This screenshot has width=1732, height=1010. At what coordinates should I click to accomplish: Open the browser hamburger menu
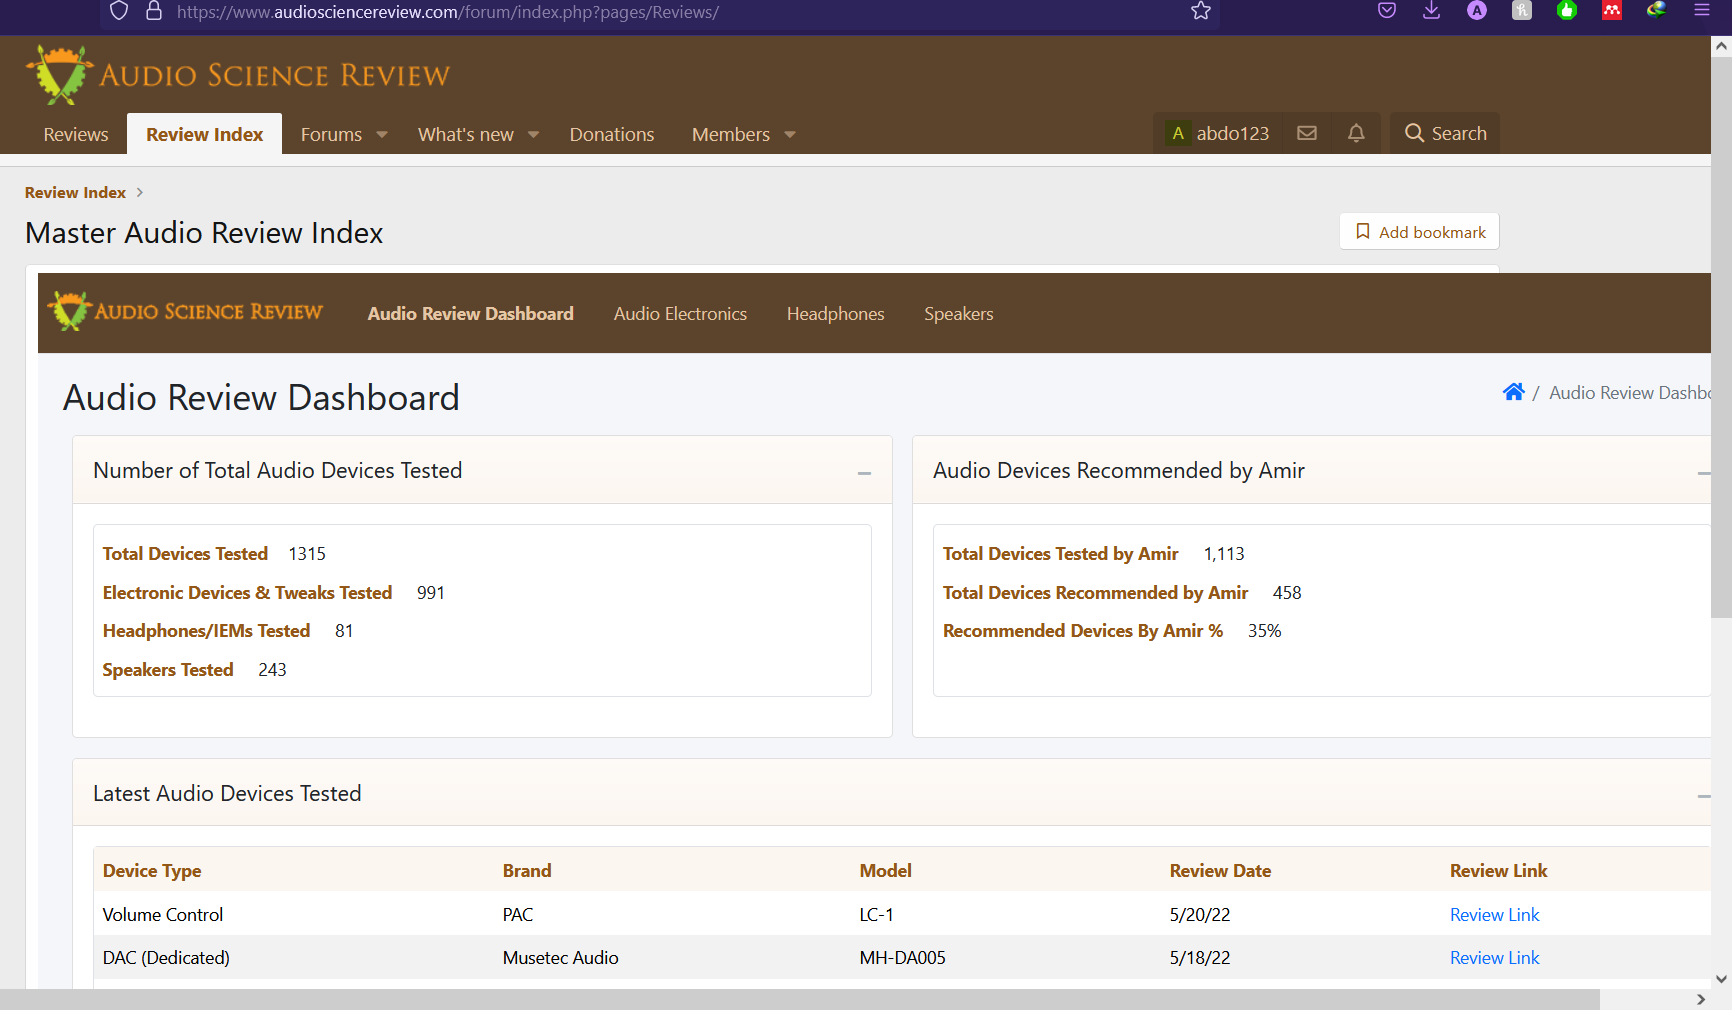[1702, 11]
